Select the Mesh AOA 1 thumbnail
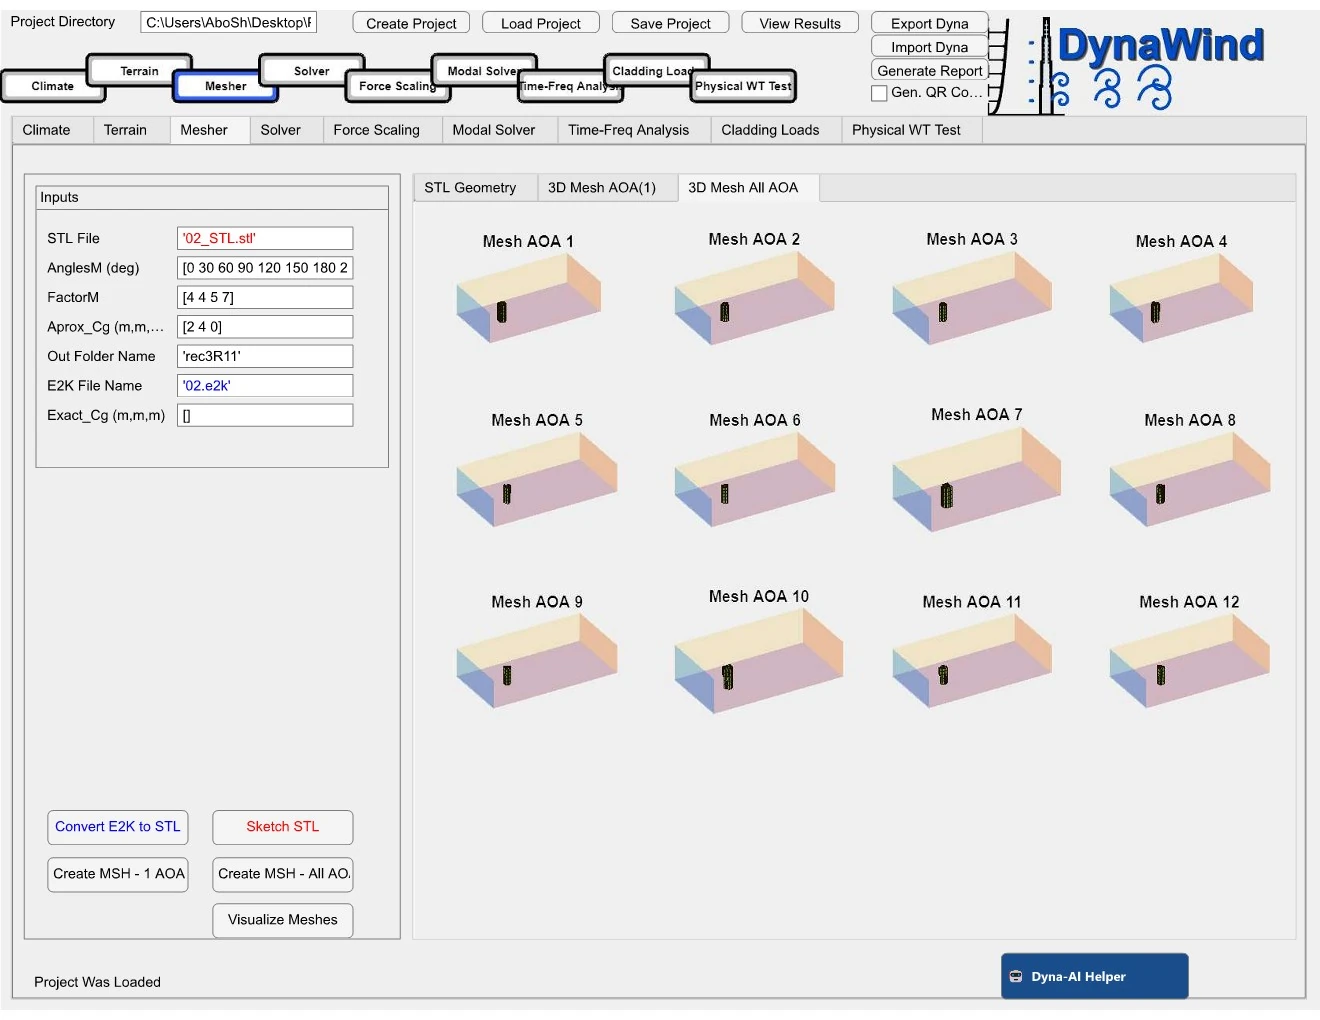Viewport: 1320px width, 1020px height. pos(528,298)
